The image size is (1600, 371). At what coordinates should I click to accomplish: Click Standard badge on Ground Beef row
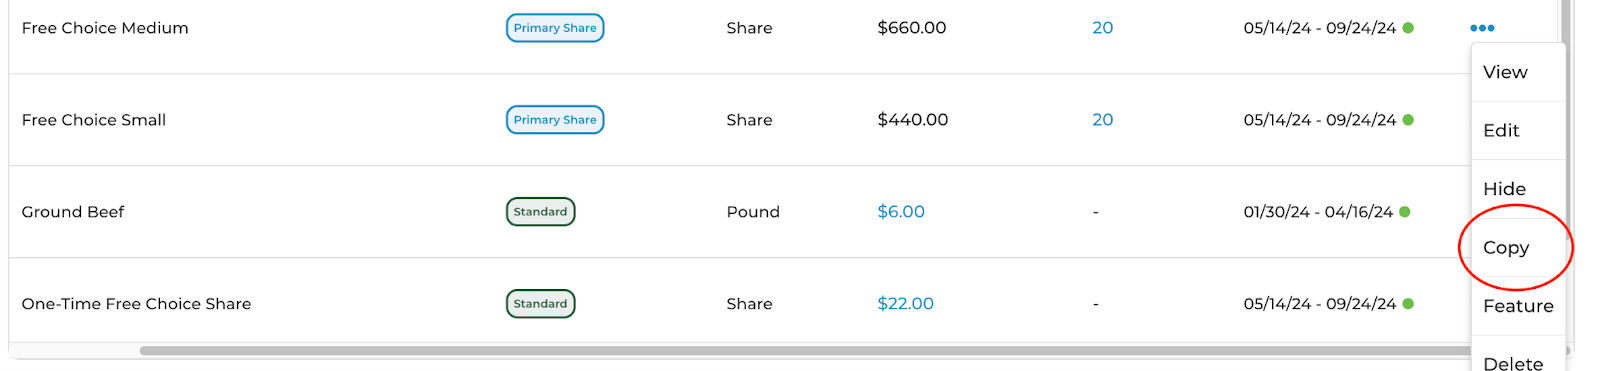click(x=540, y=212)
